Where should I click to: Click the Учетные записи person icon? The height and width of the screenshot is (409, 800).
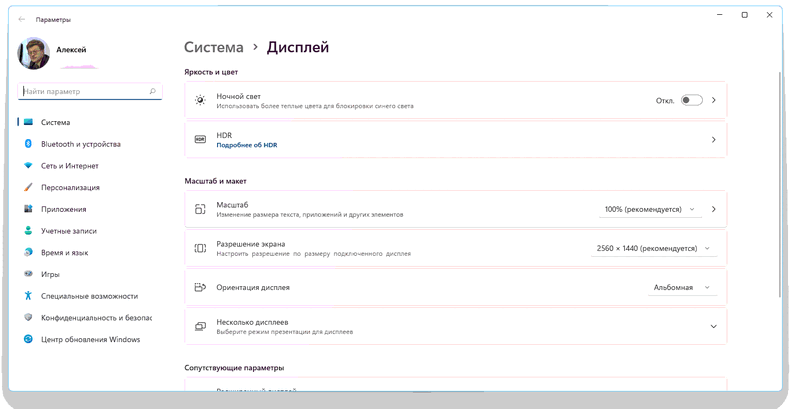(x=29, y=231)
